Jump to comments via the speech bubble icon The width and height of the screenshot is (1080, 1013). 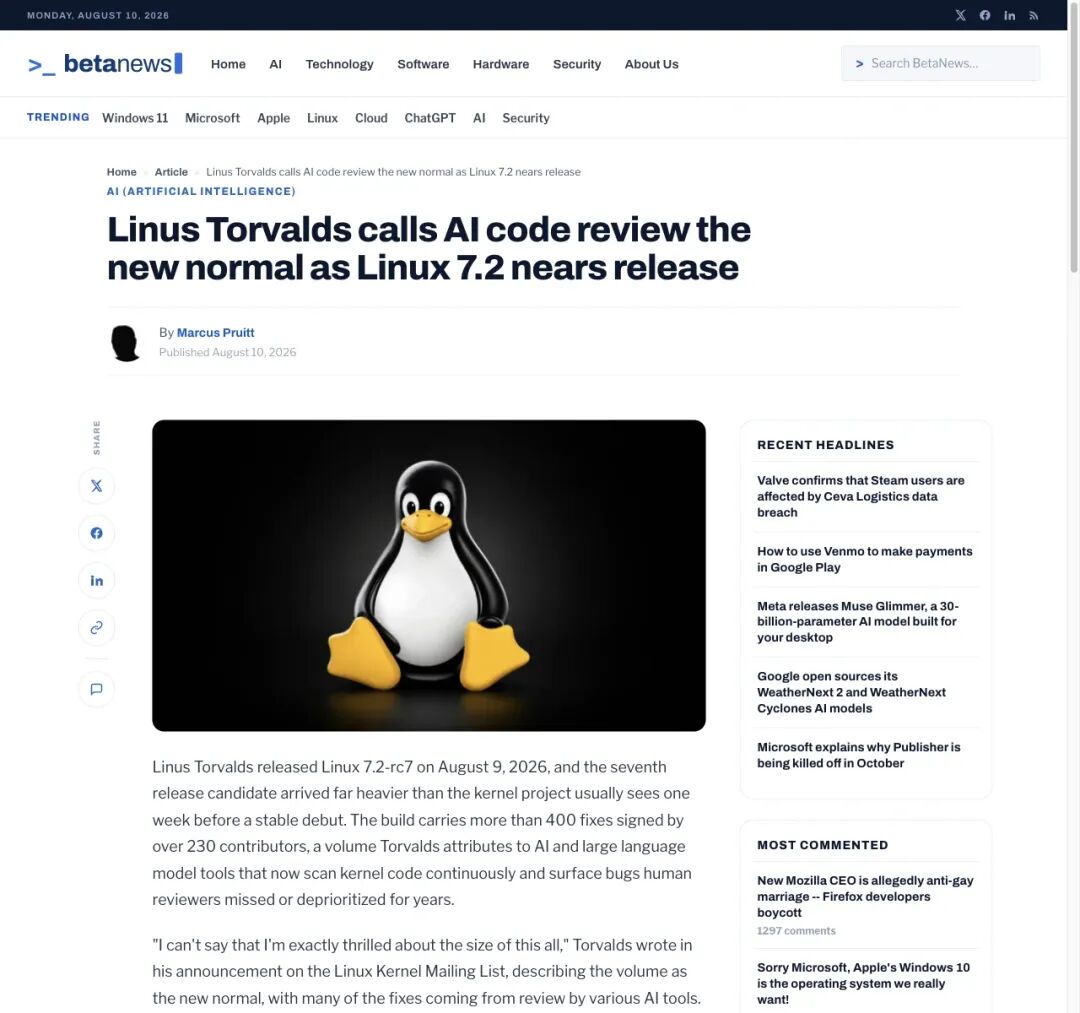(96, 689)
